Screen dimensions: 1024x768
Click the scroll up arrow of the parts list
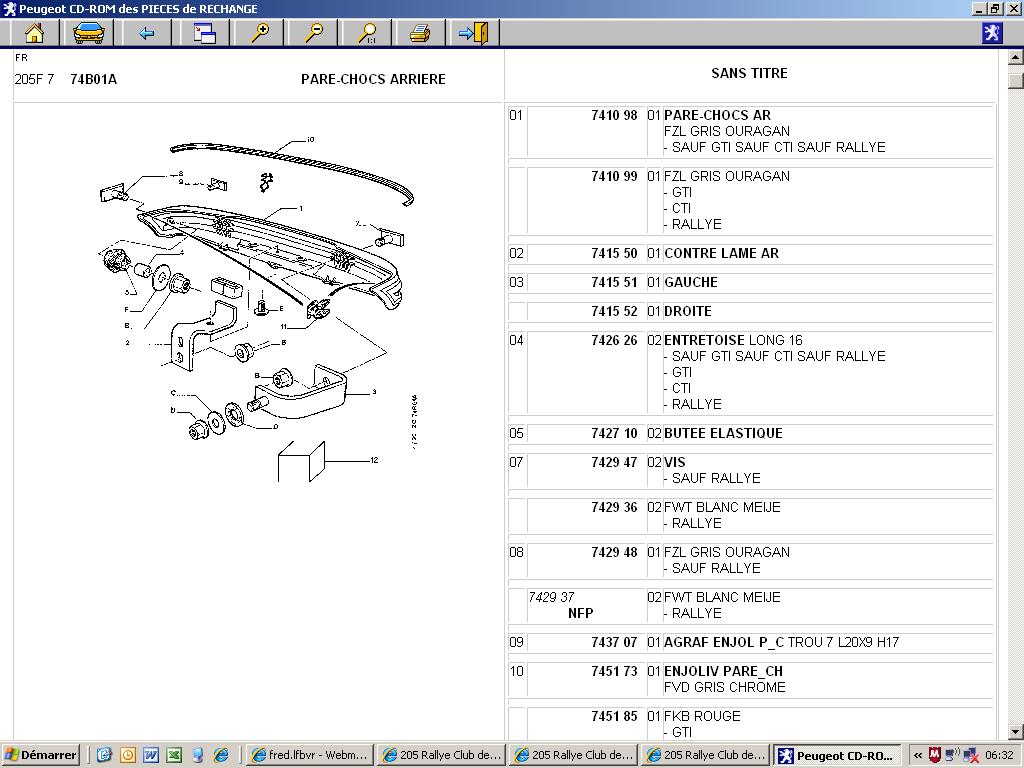click(x=1015, y=58)
